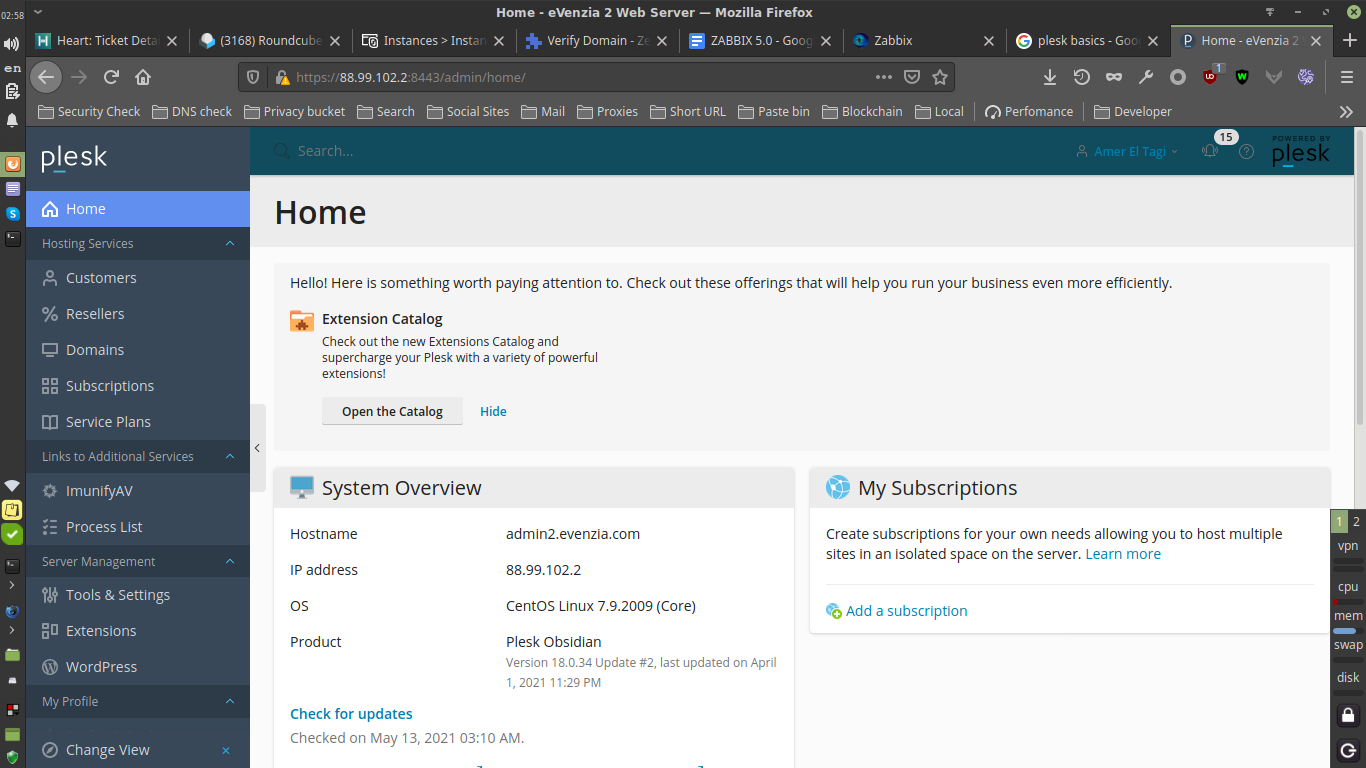
Task: Click the Firefox address bar URL
Action: click(580, 77)
